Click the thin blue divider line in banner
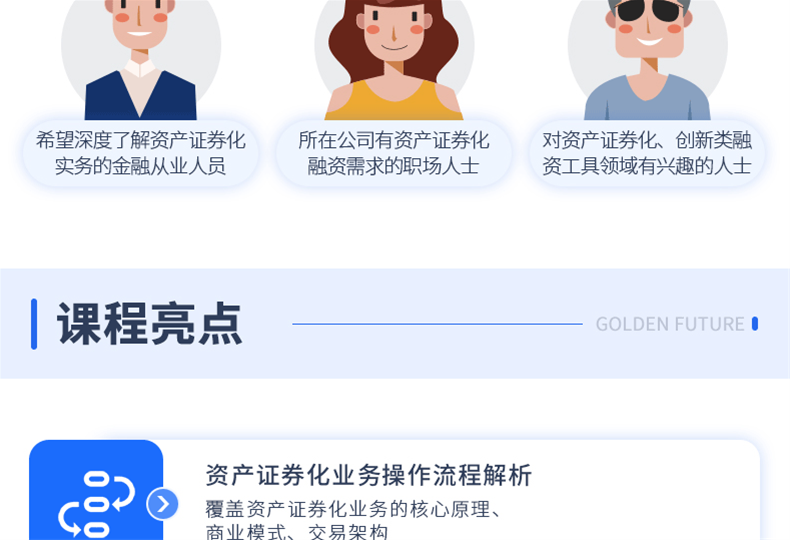Image resolution: width=790 pixels, height=540 pixels. pyautogui.click(x=437, y=324)
